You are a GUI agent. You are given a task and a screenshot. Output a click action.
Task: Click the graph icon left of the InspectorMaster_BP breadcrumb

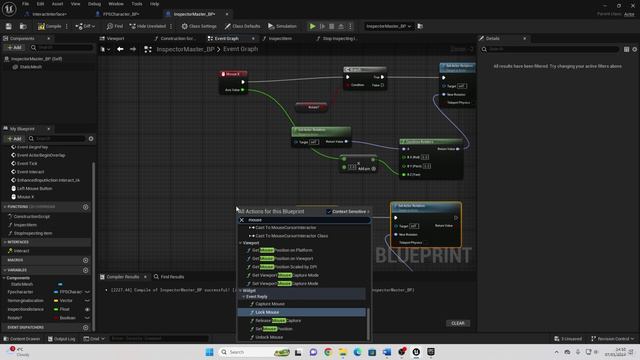[148, 49]
